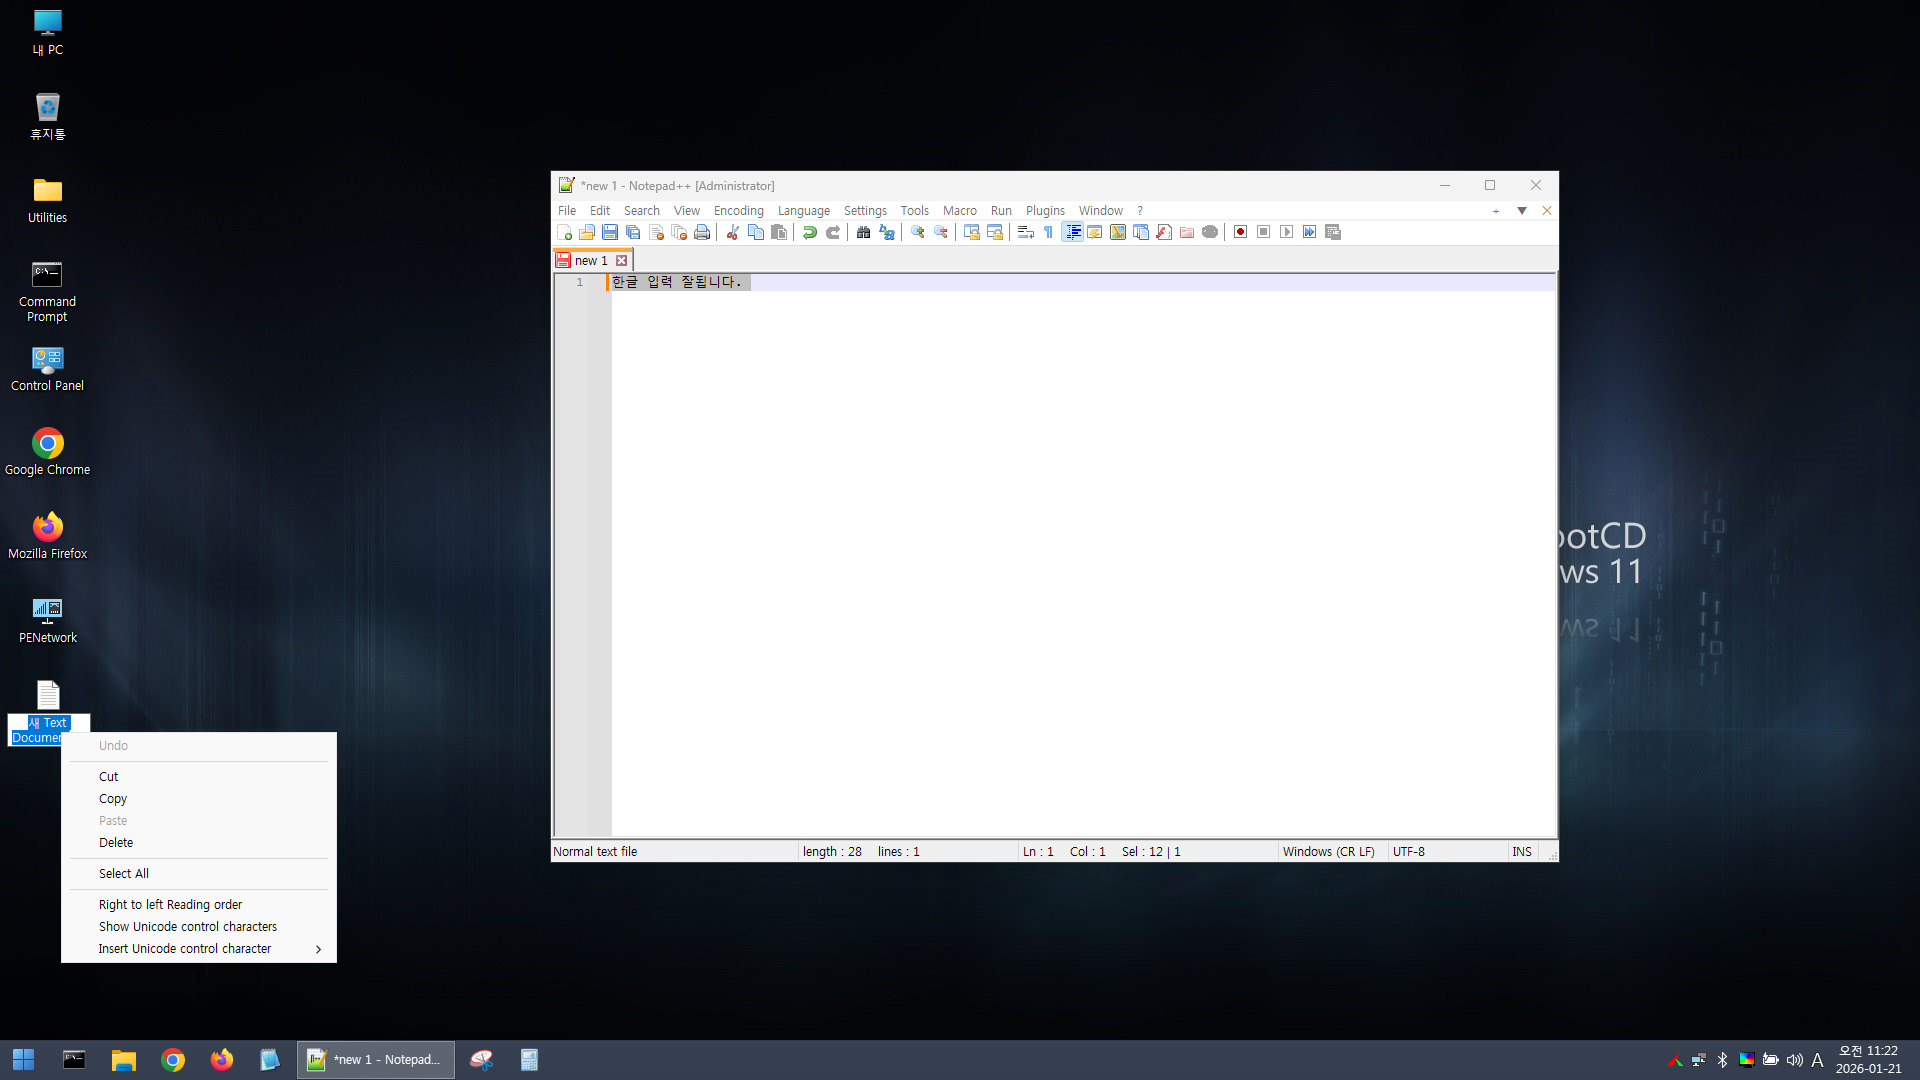
Task: Close the new 1 tab
Action: (x=621, y=261)
